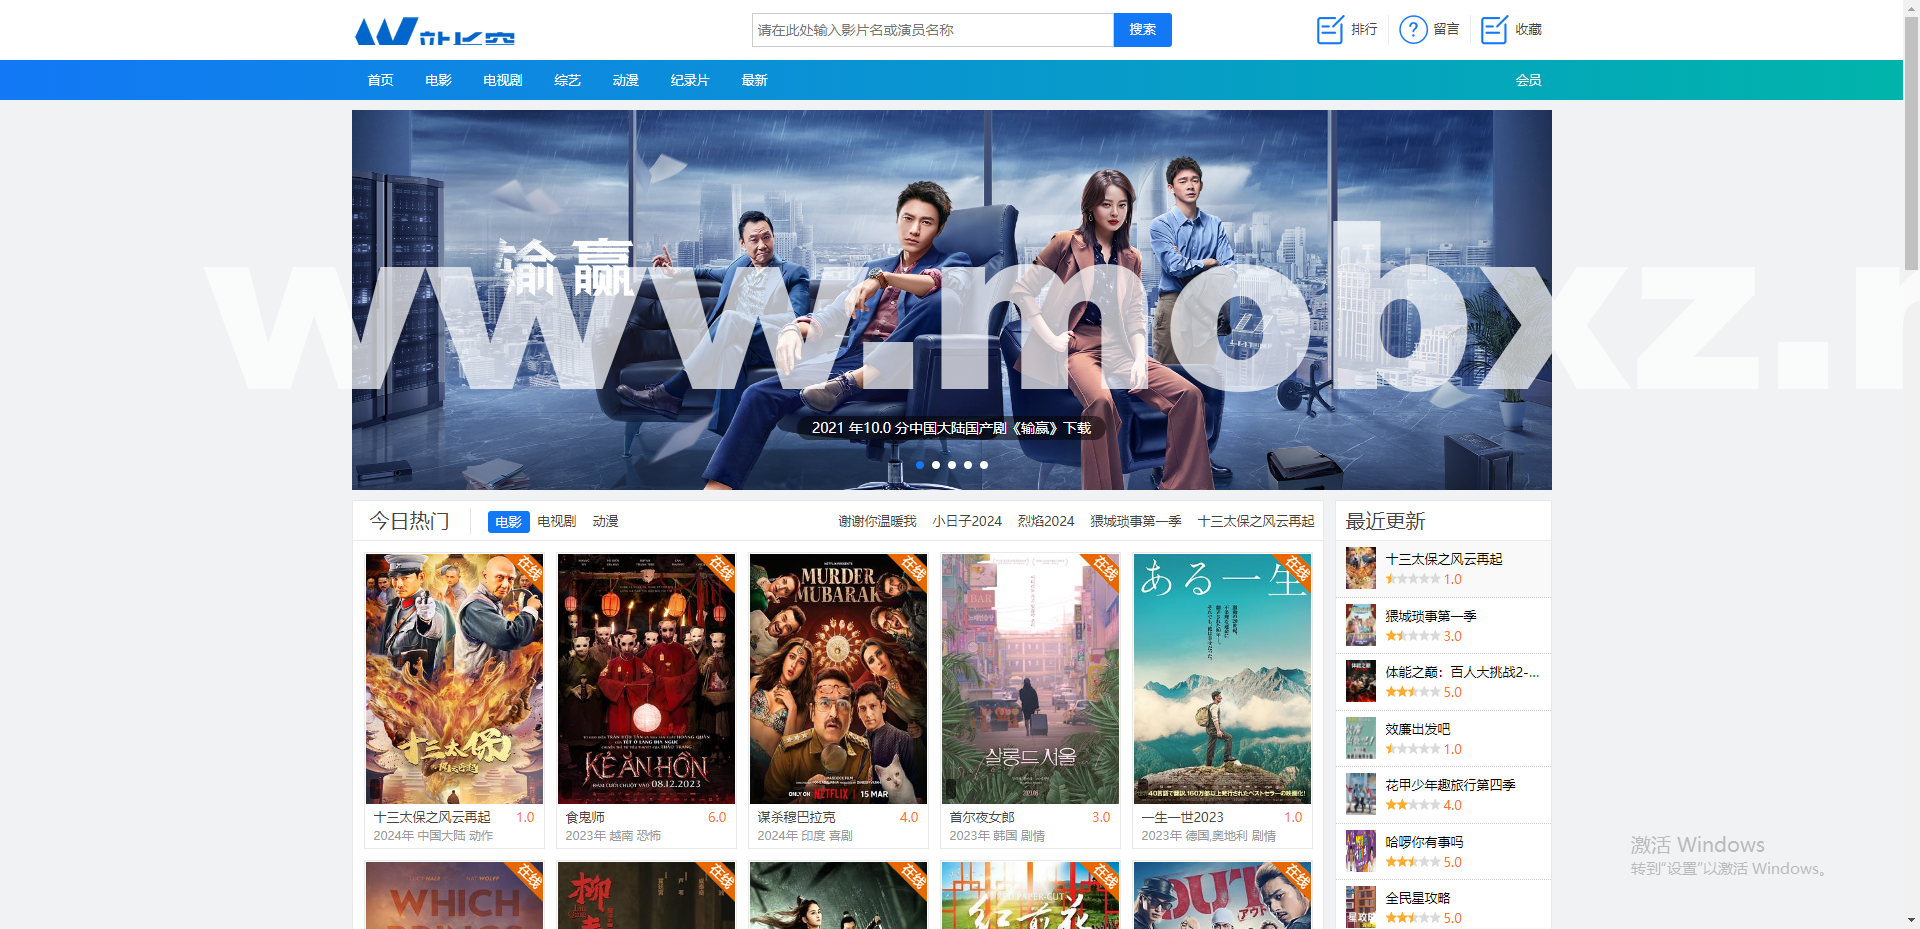
Task: Focus the movie search input field
Action: 933,30
